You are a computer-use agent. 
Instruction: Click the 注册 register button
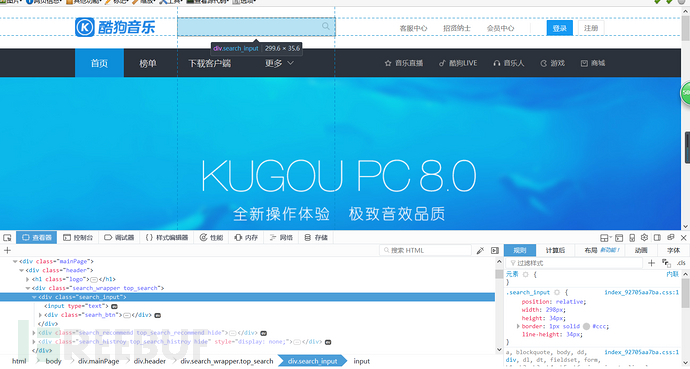coord(591,28)
